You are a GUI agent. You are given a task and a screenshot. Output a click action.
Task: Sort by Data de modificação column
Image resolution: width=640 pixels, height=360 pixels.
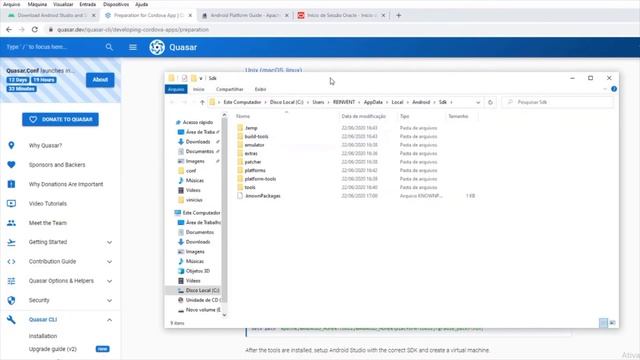coord(363,117)
